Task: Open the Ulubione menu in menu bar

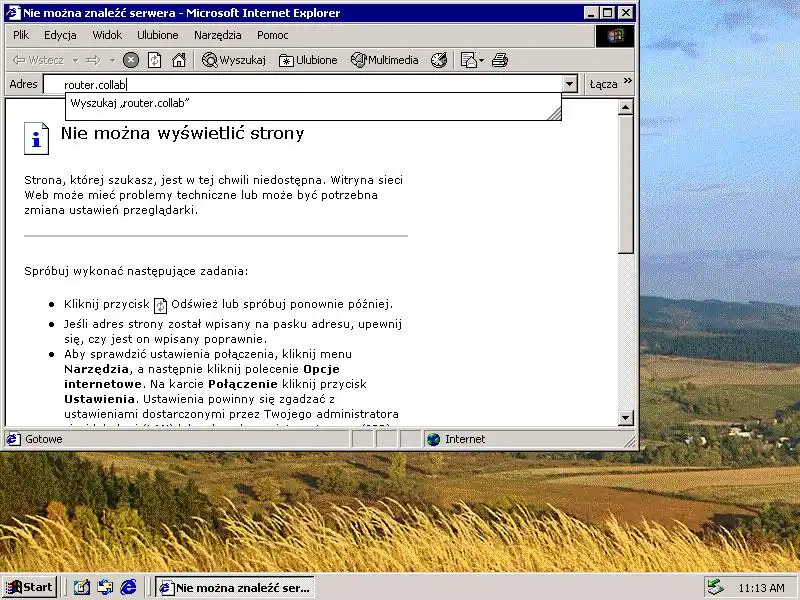Action: tap(158, 35)
